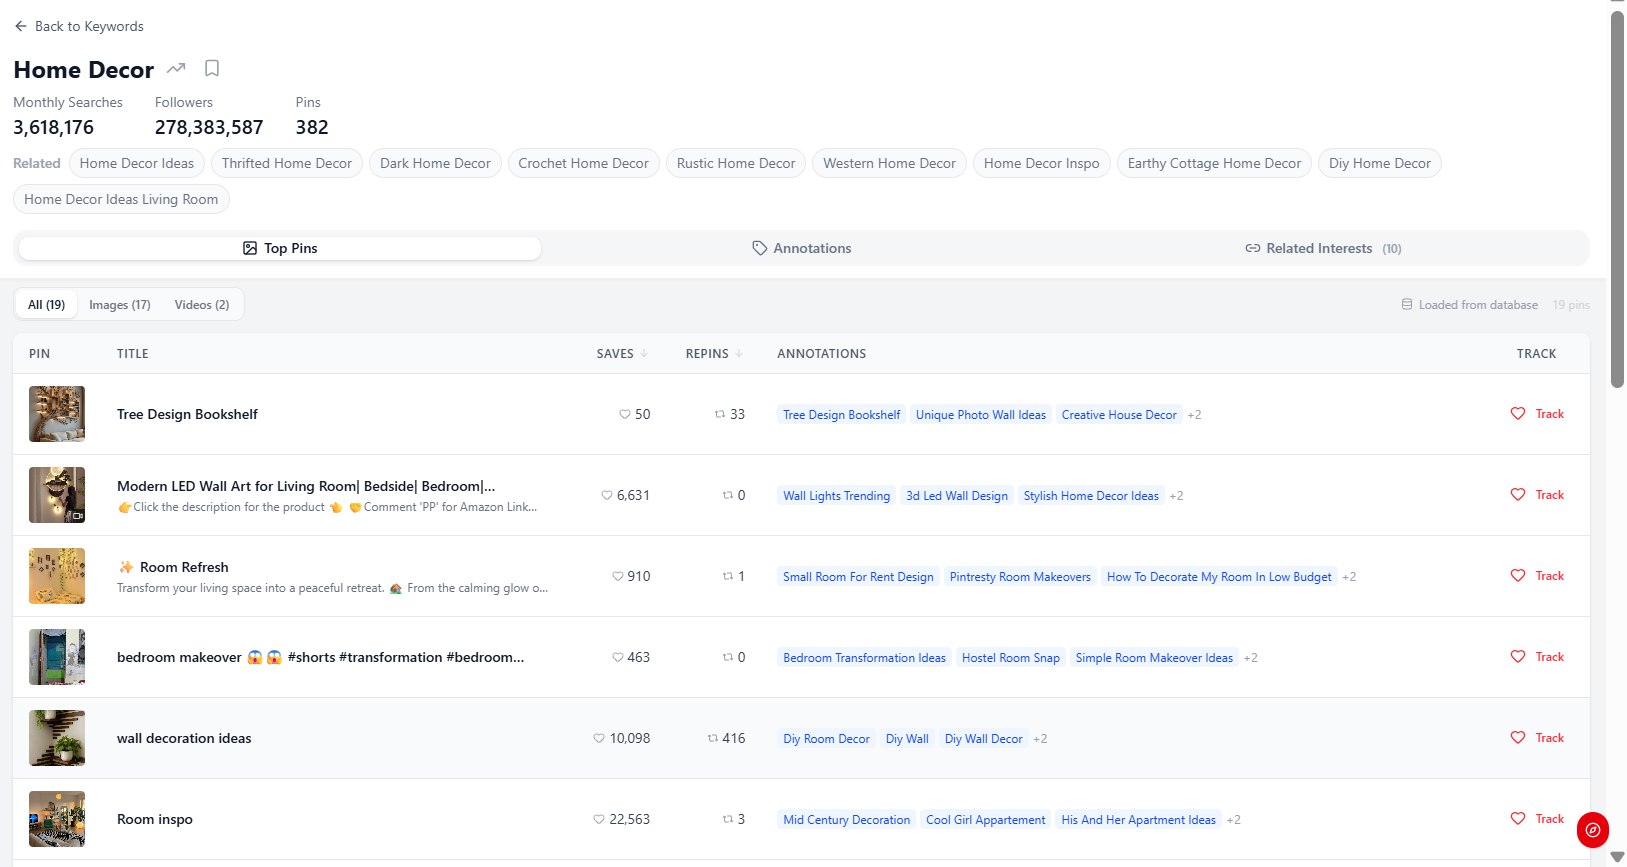Viewport: 1627px width, 867px height.
Task: Track the Room Refresh pin
Action: [x=1537, y=576]
